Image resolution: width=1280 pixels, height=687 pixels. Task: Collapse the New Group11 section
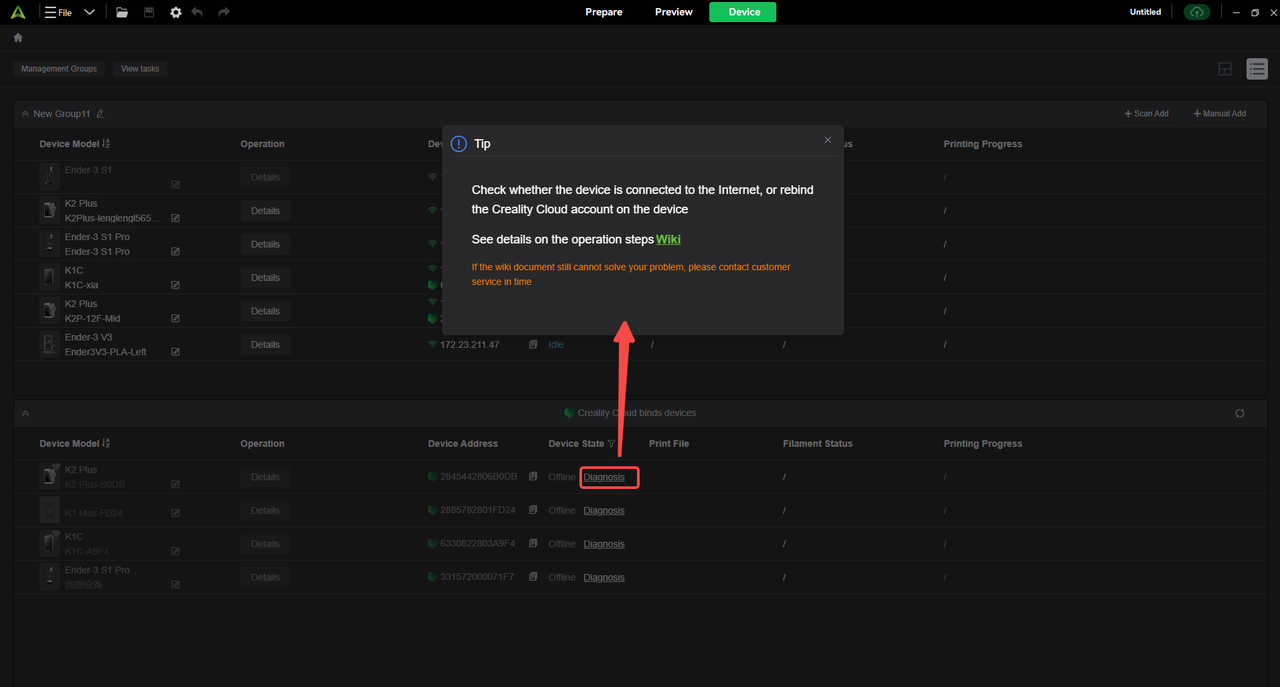25,114
